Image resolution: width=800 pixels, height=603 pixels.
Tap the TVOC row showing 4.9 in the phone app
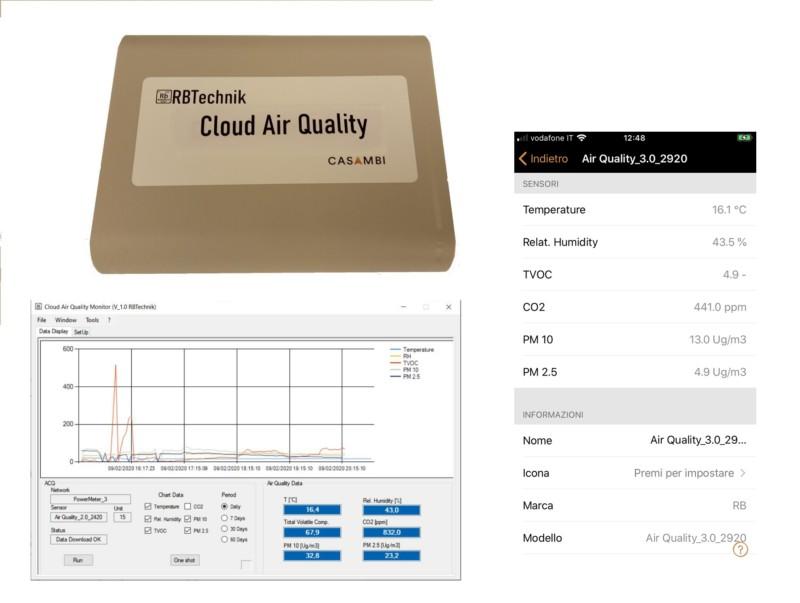[x=635, y=275]
